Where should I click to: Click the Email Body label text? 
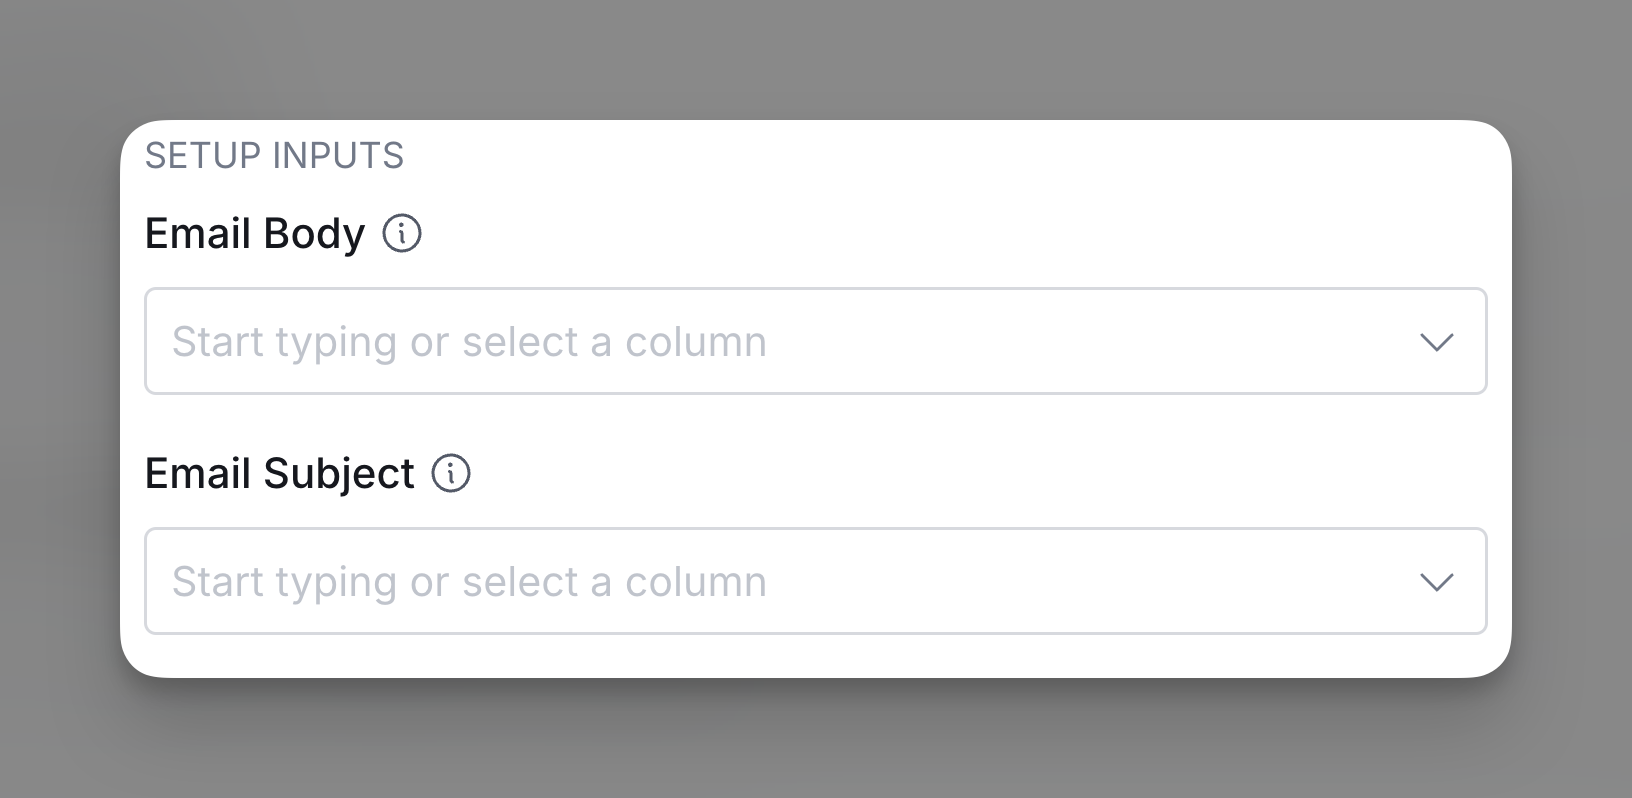(255, 234)
